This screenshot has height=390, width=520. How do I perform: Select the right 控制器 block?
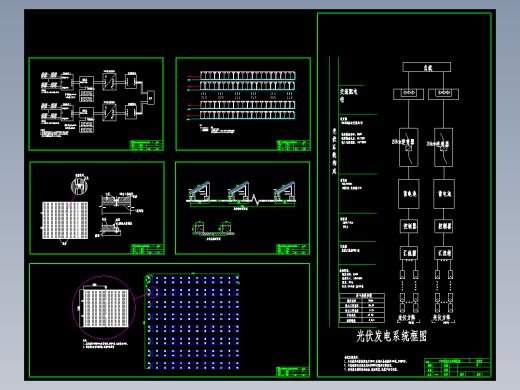click(x=444, y=226)
